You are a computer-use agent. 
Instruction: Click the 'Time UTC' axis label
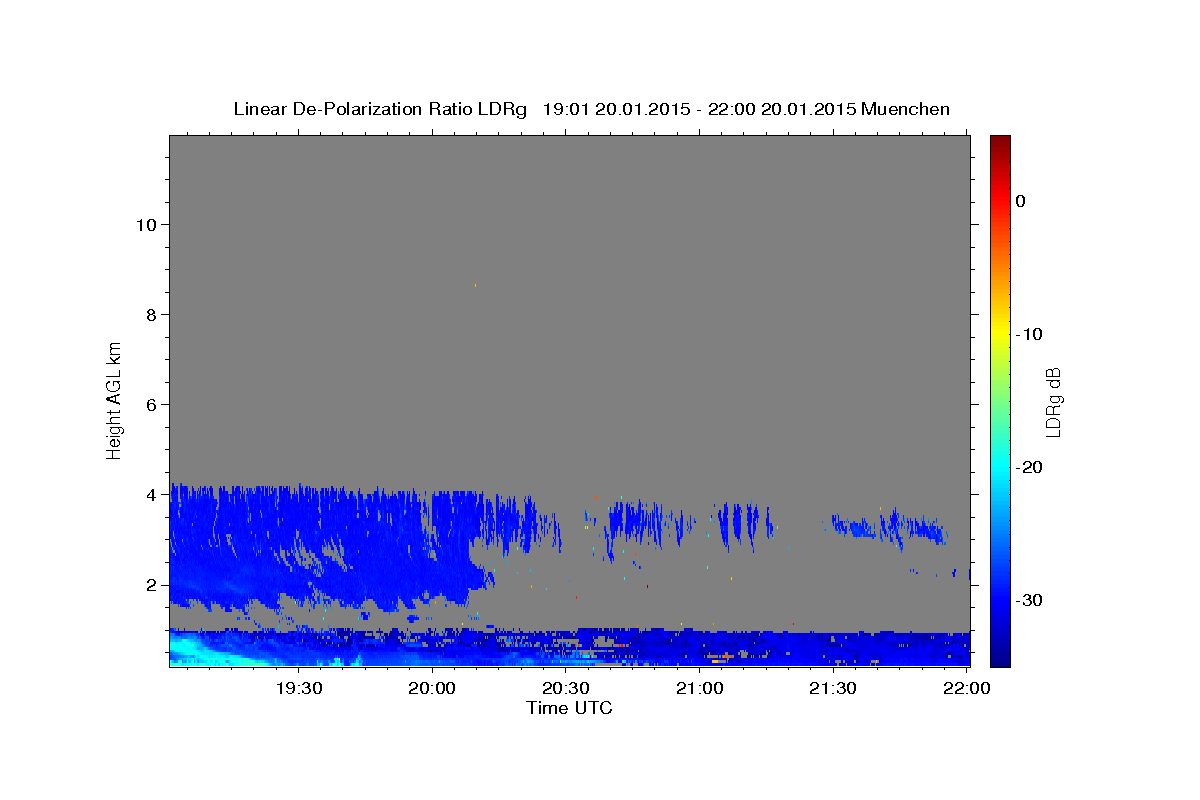tap(569, 708)
